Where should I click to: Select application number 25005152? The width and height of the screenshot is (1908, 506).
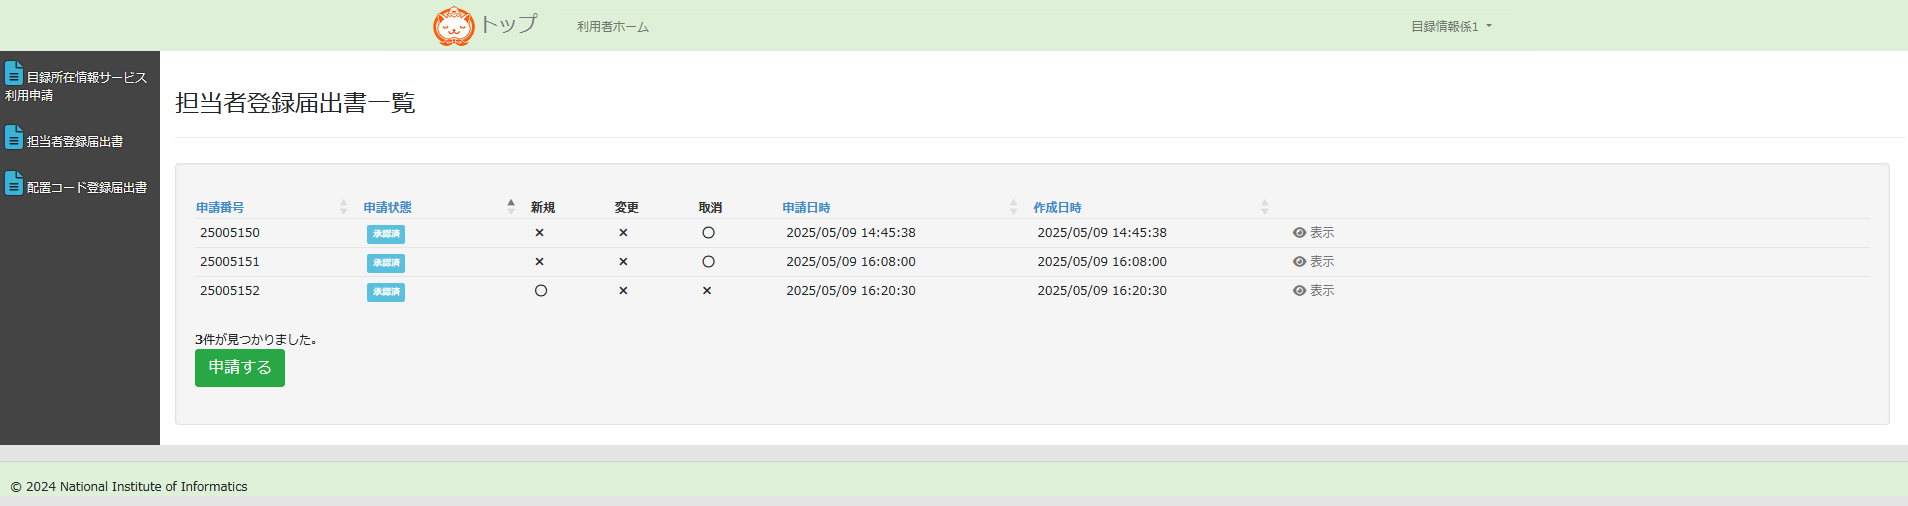(x=230, y=290)
